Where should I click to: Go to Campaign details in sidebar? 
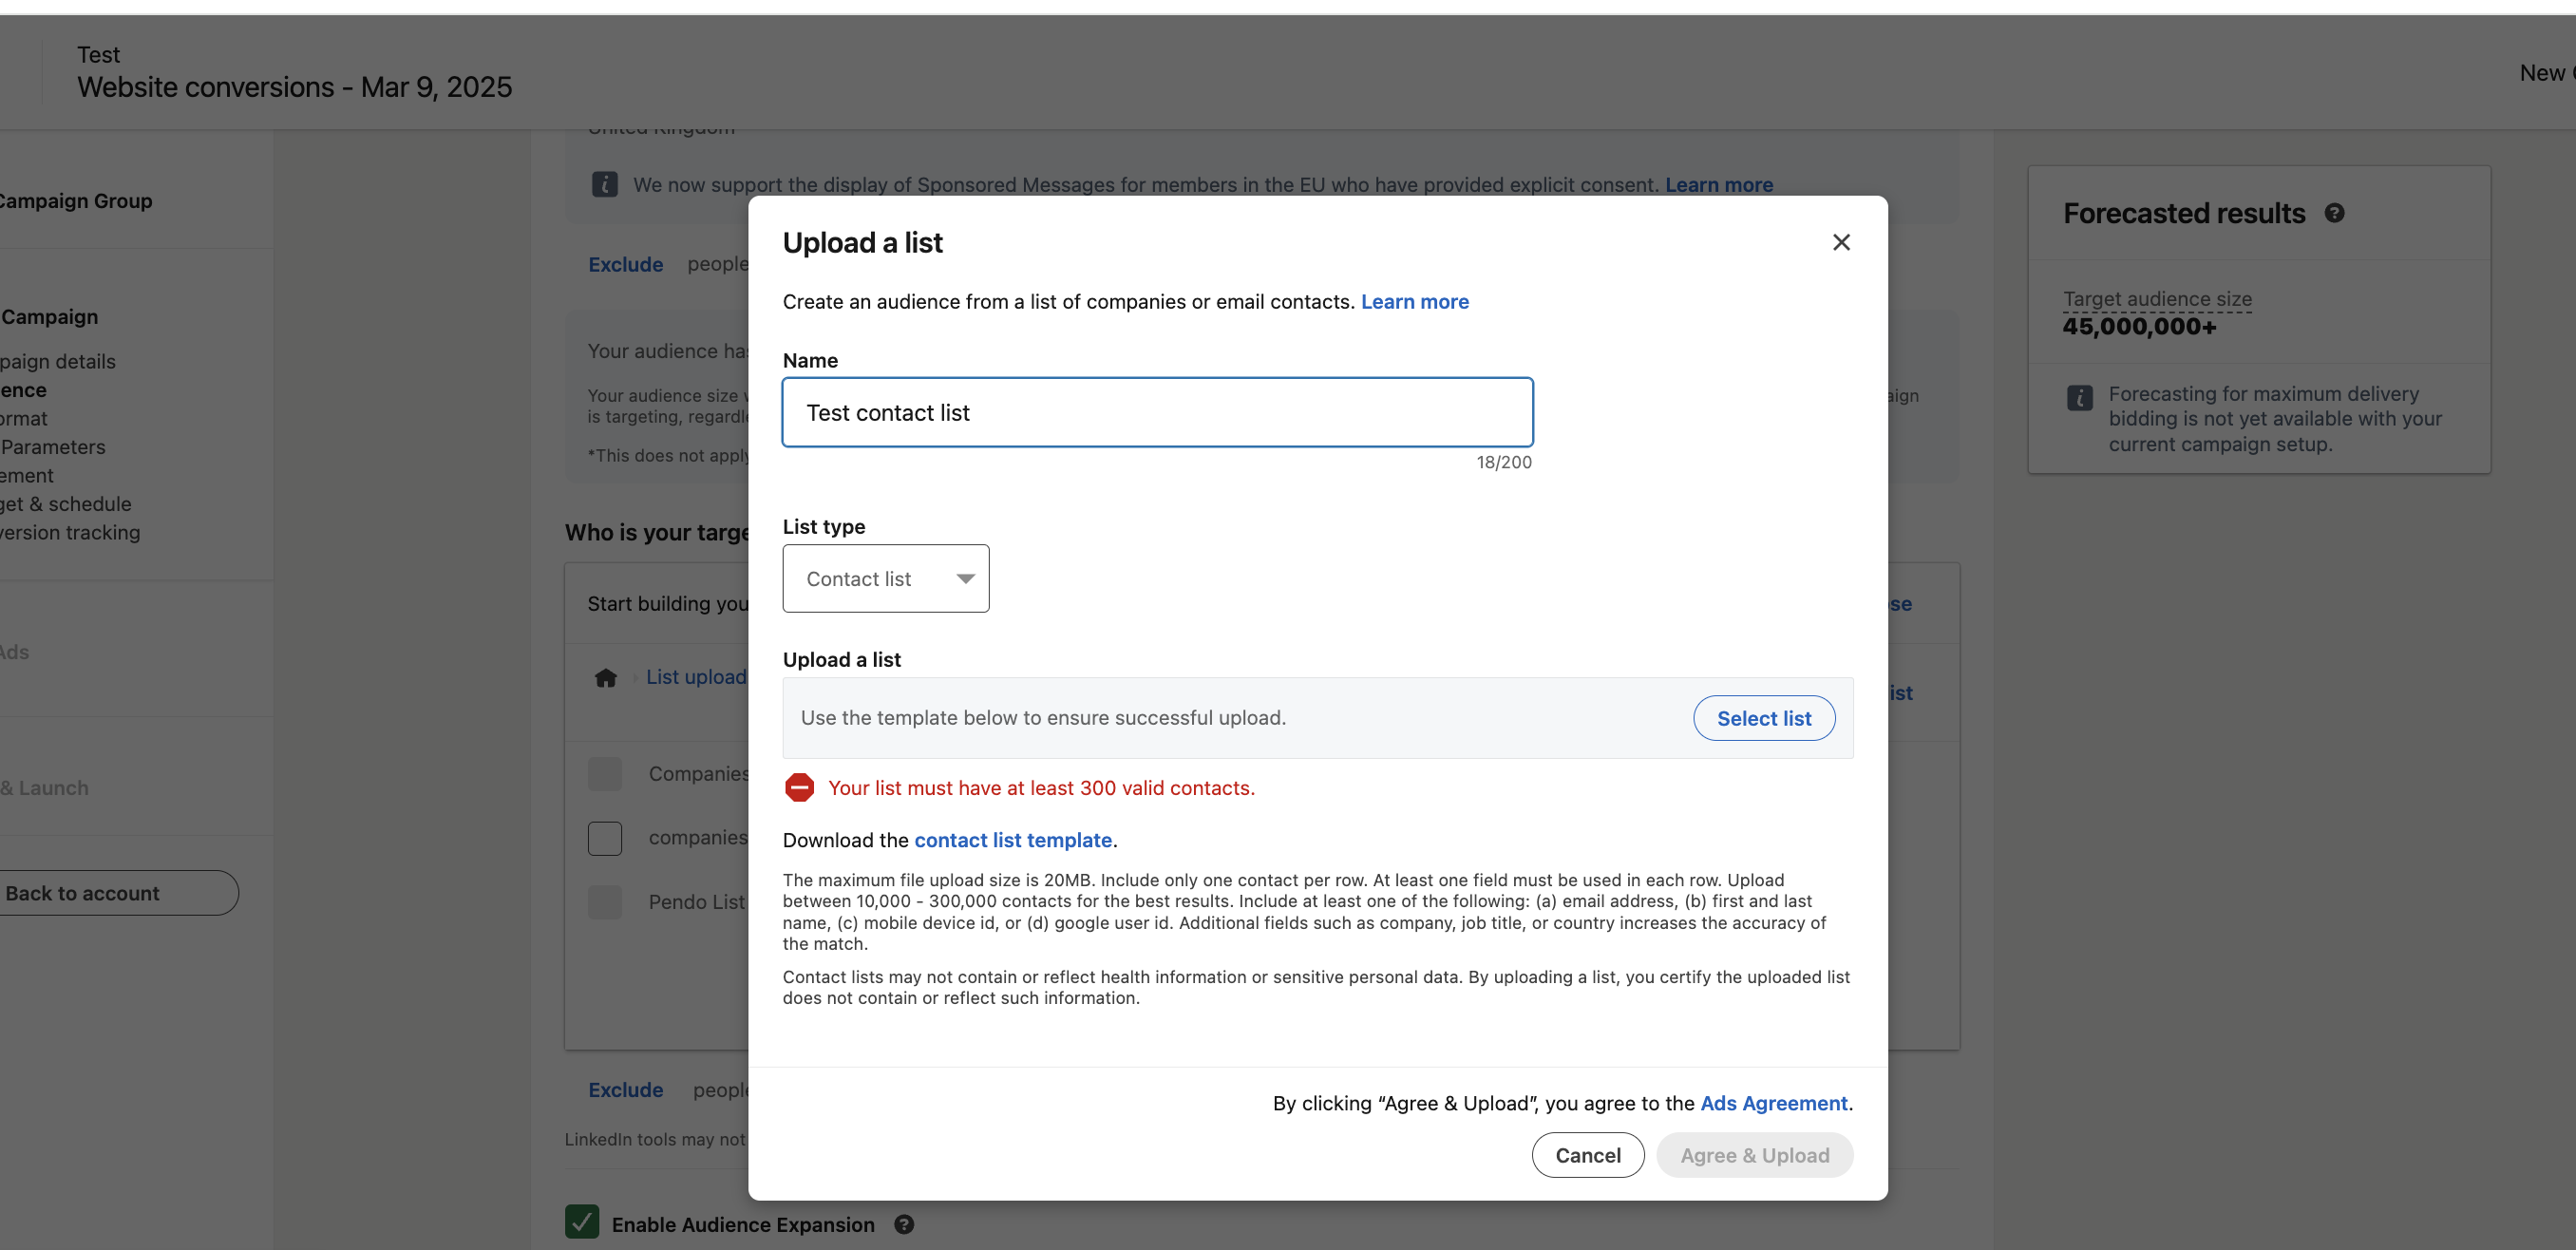(x=58, y=361)
